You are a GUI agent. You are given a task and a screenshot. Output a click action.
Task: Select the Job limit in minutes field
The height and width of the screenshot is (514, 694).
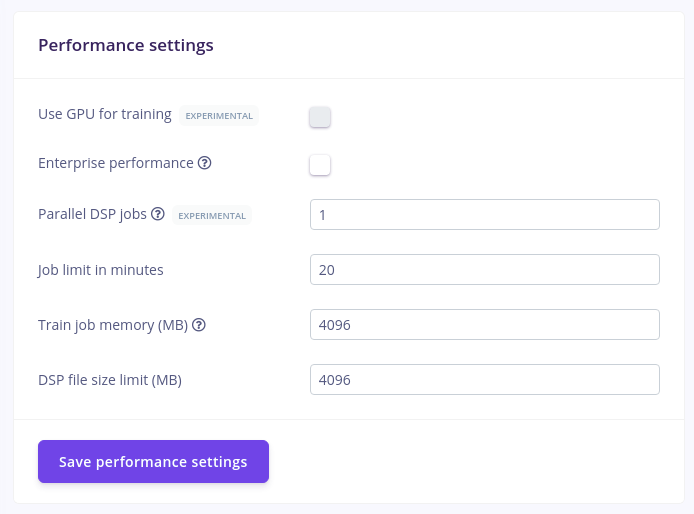pos(485,270)
